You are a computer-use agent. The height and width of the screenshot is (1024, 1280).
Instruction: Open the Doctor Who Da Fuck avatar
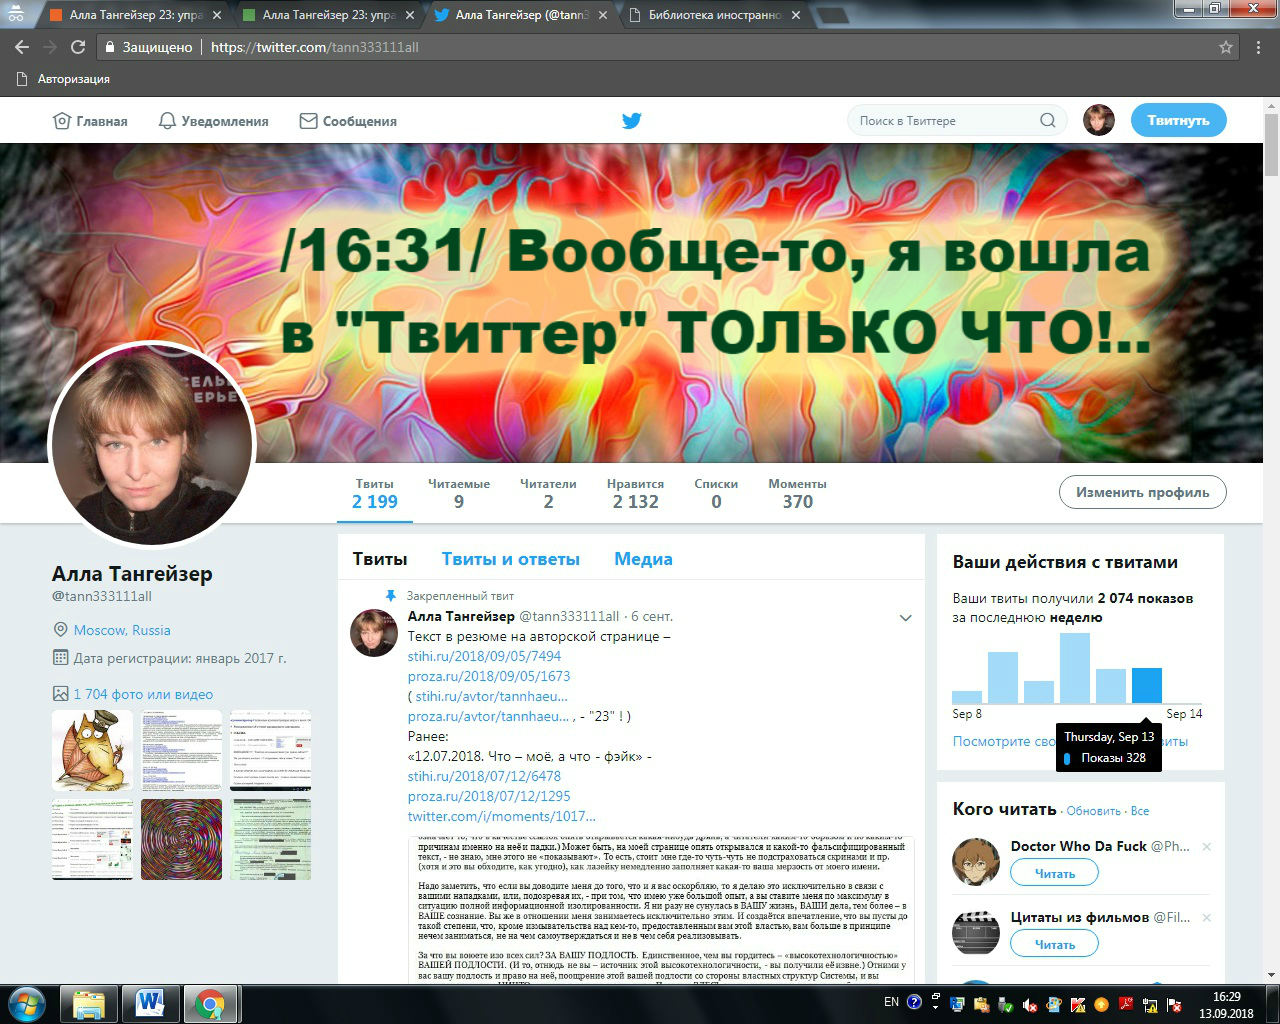coord(976,862)
